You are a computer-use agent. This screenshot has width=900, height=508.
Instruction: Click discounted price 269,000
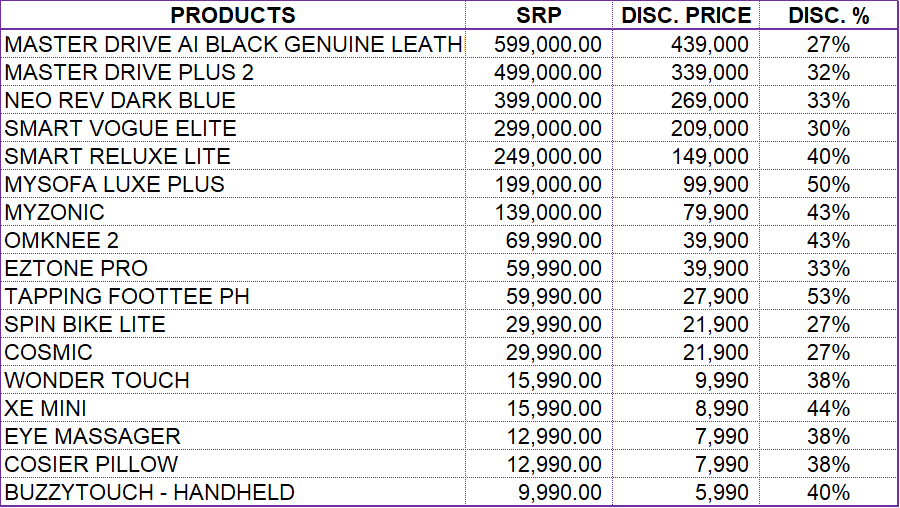pos(686,100)
